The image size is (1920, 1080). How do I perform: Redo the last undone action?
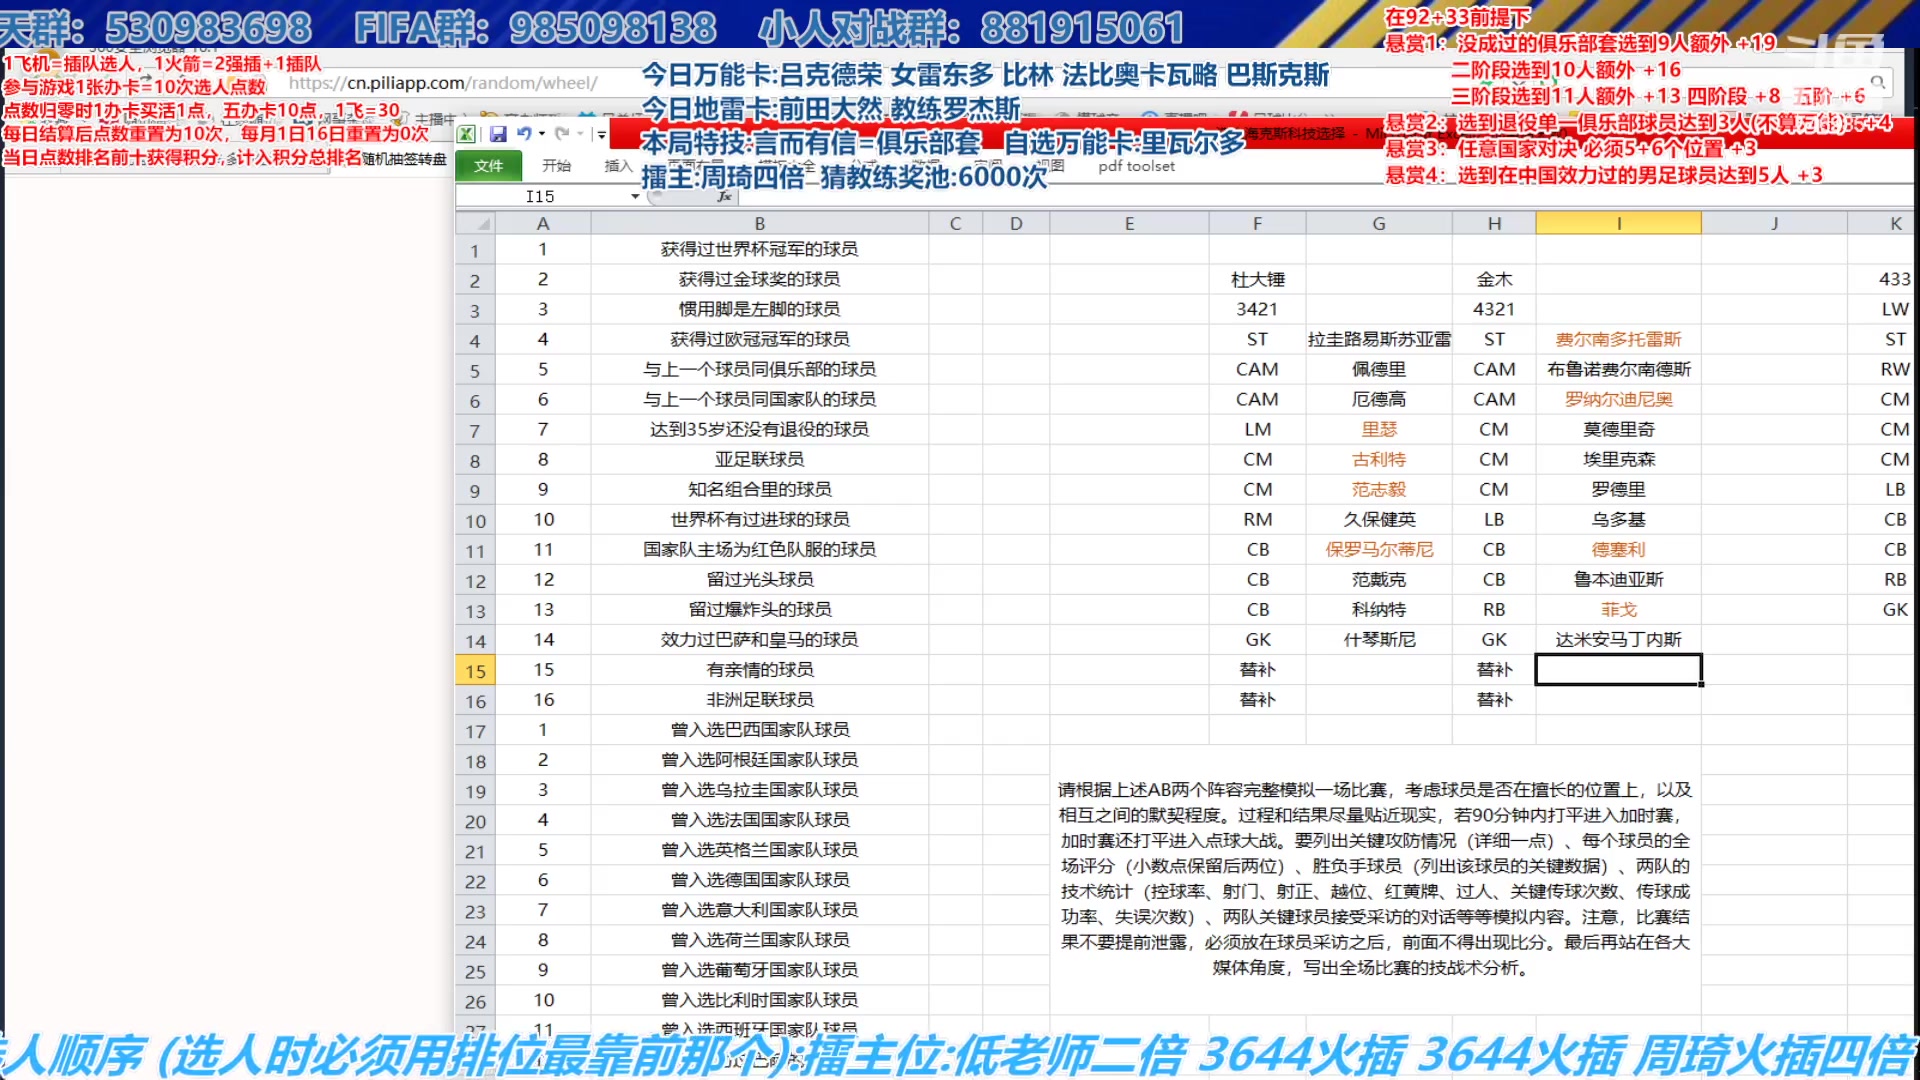click(x=562, y=134)
